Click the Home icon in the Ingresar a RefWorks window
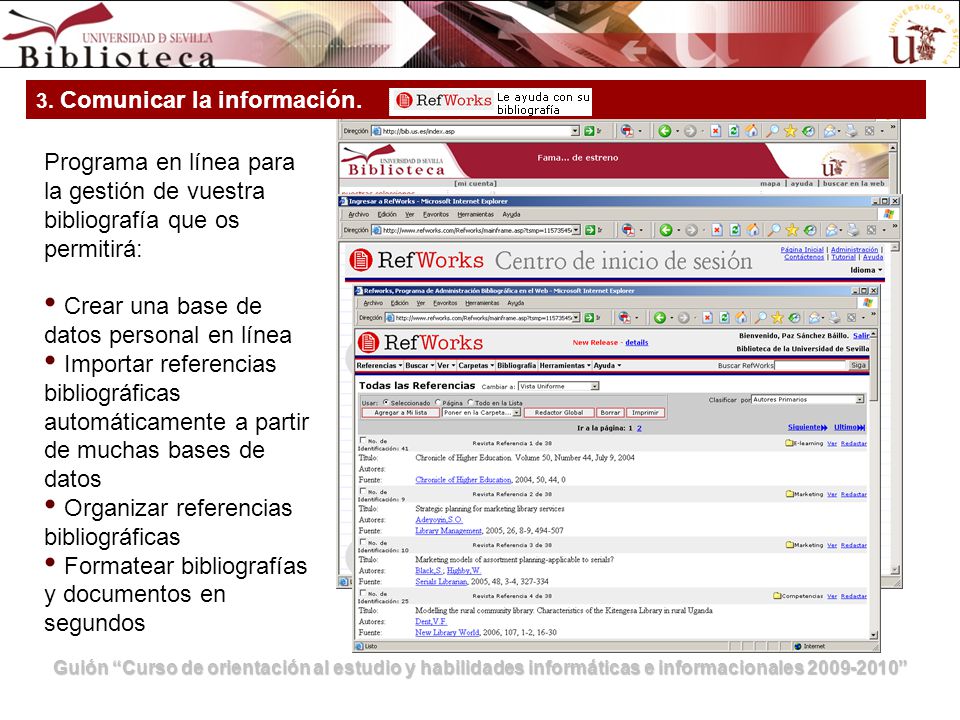Image resolution: width=960 pixels, height=720 pixels. (x=753, y=230)
